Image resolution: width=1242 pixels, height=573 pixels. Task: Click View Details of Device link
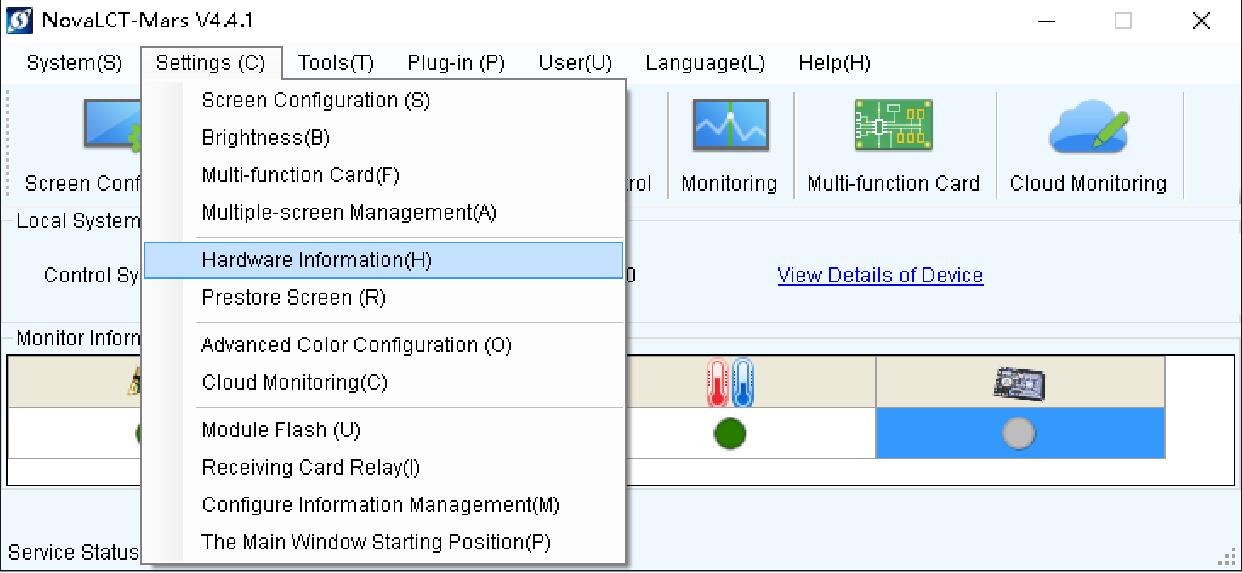tap(880, 275)
